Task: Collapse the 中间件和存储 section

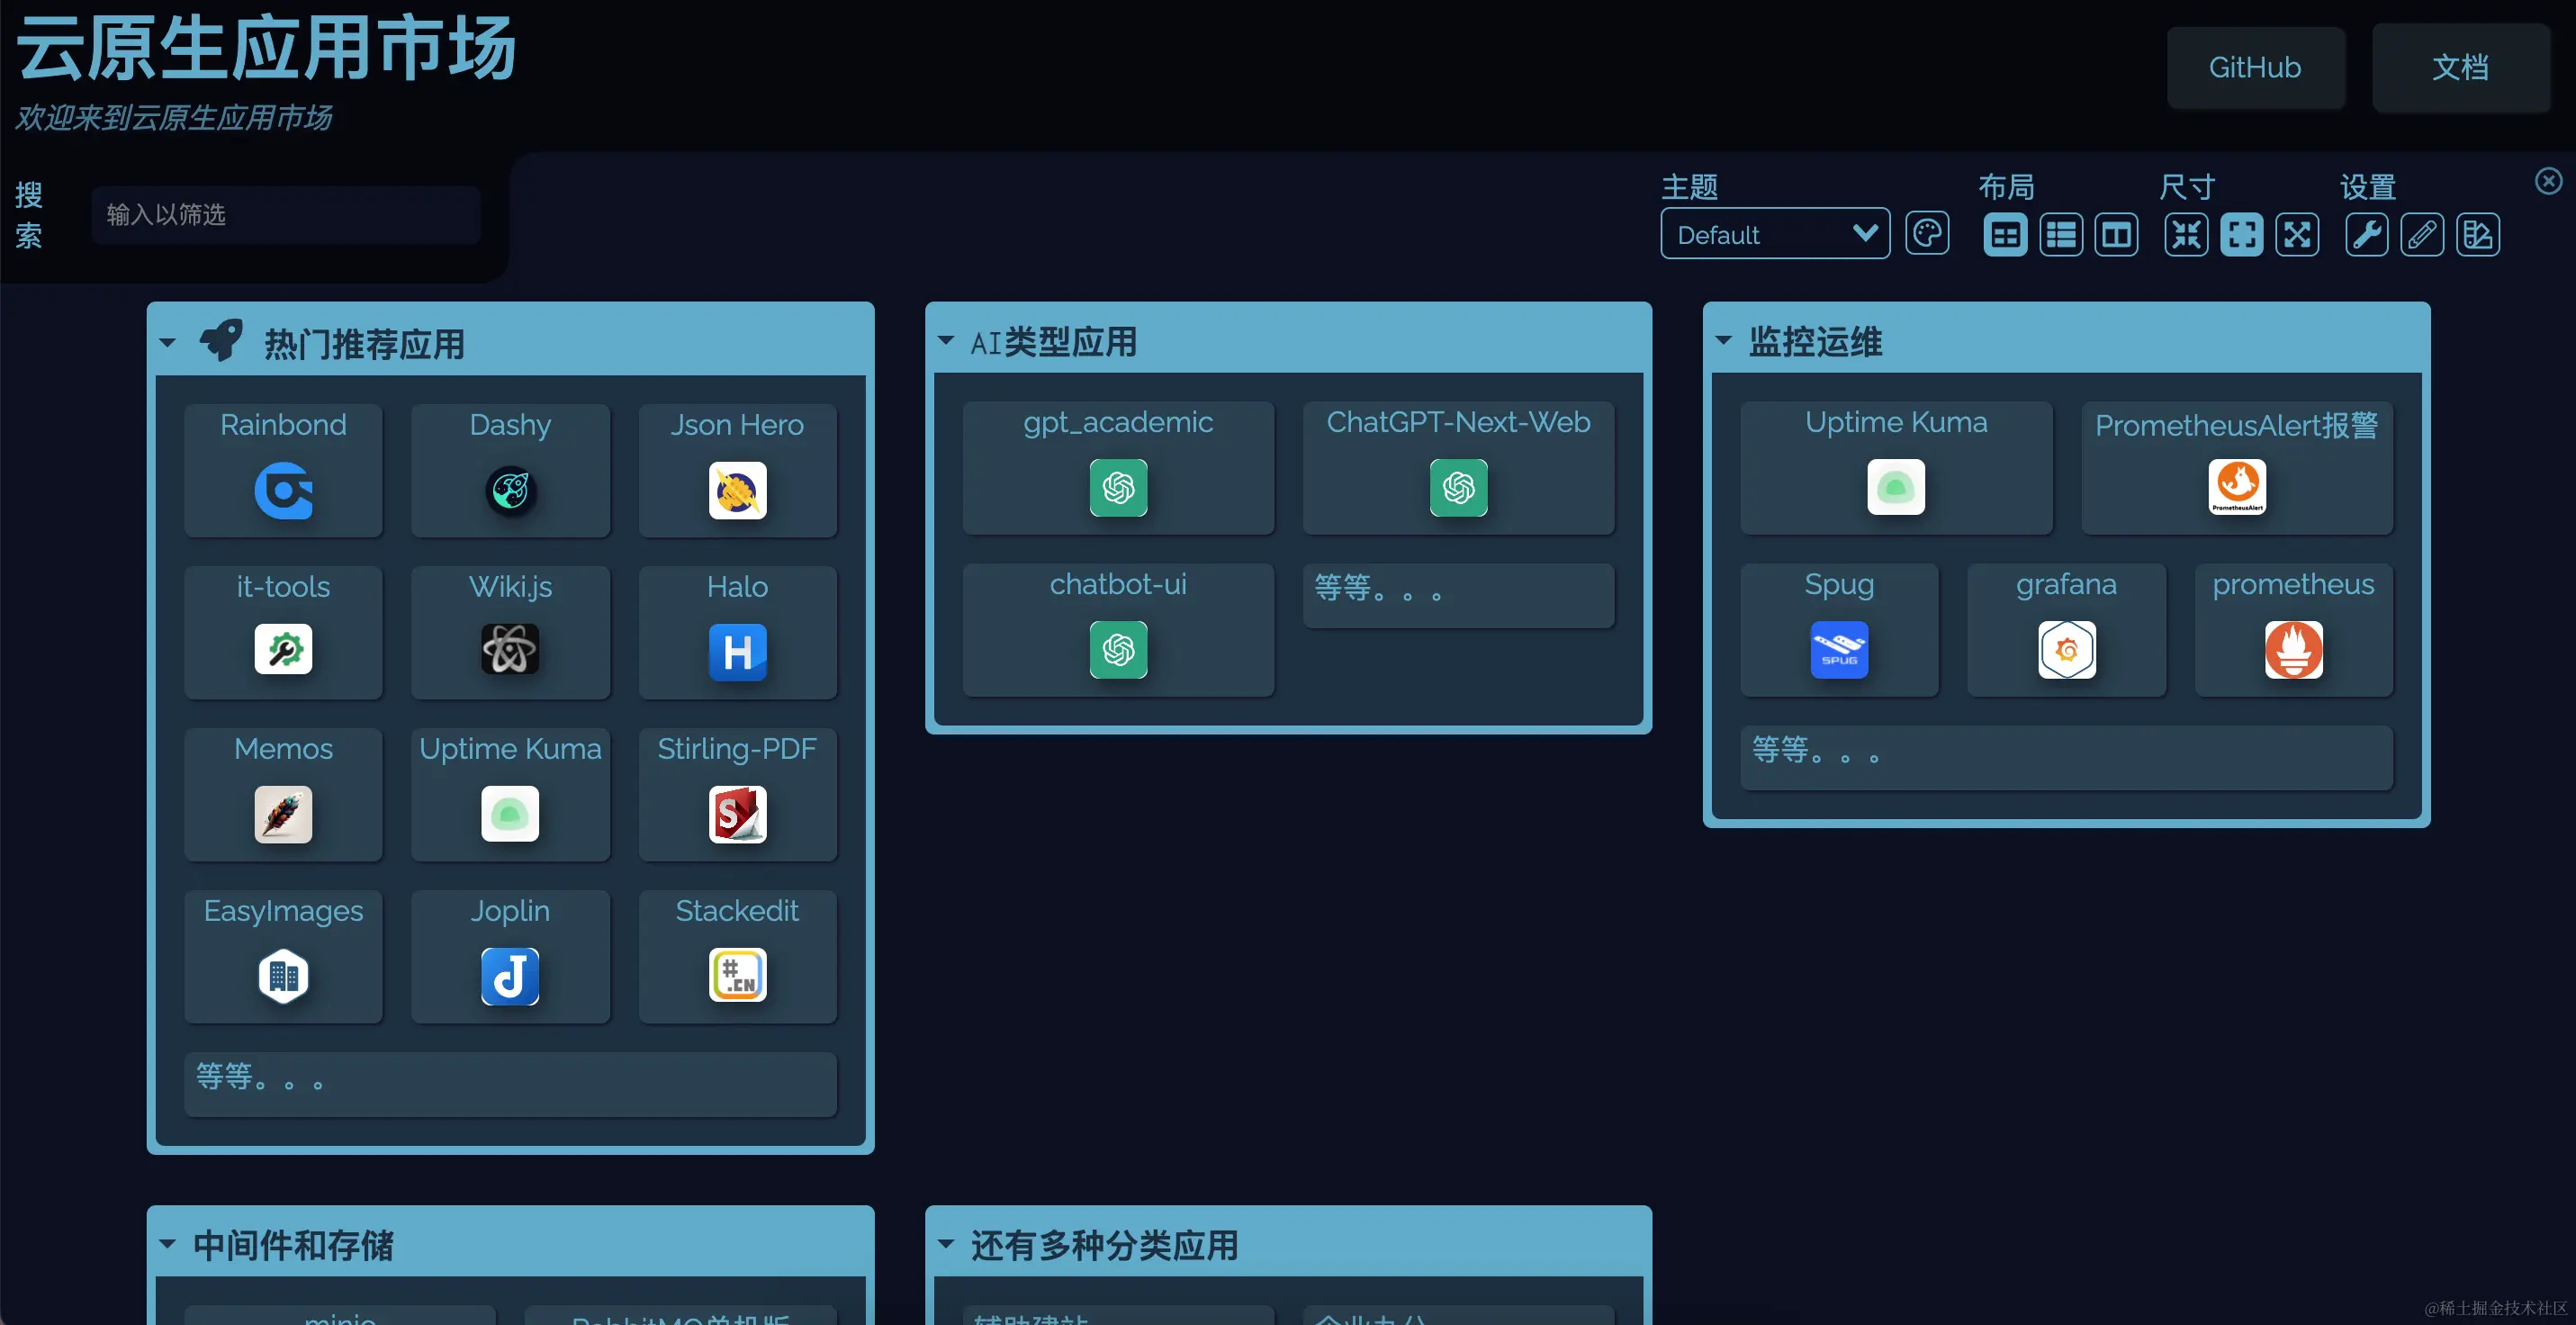Action: 167,1245
